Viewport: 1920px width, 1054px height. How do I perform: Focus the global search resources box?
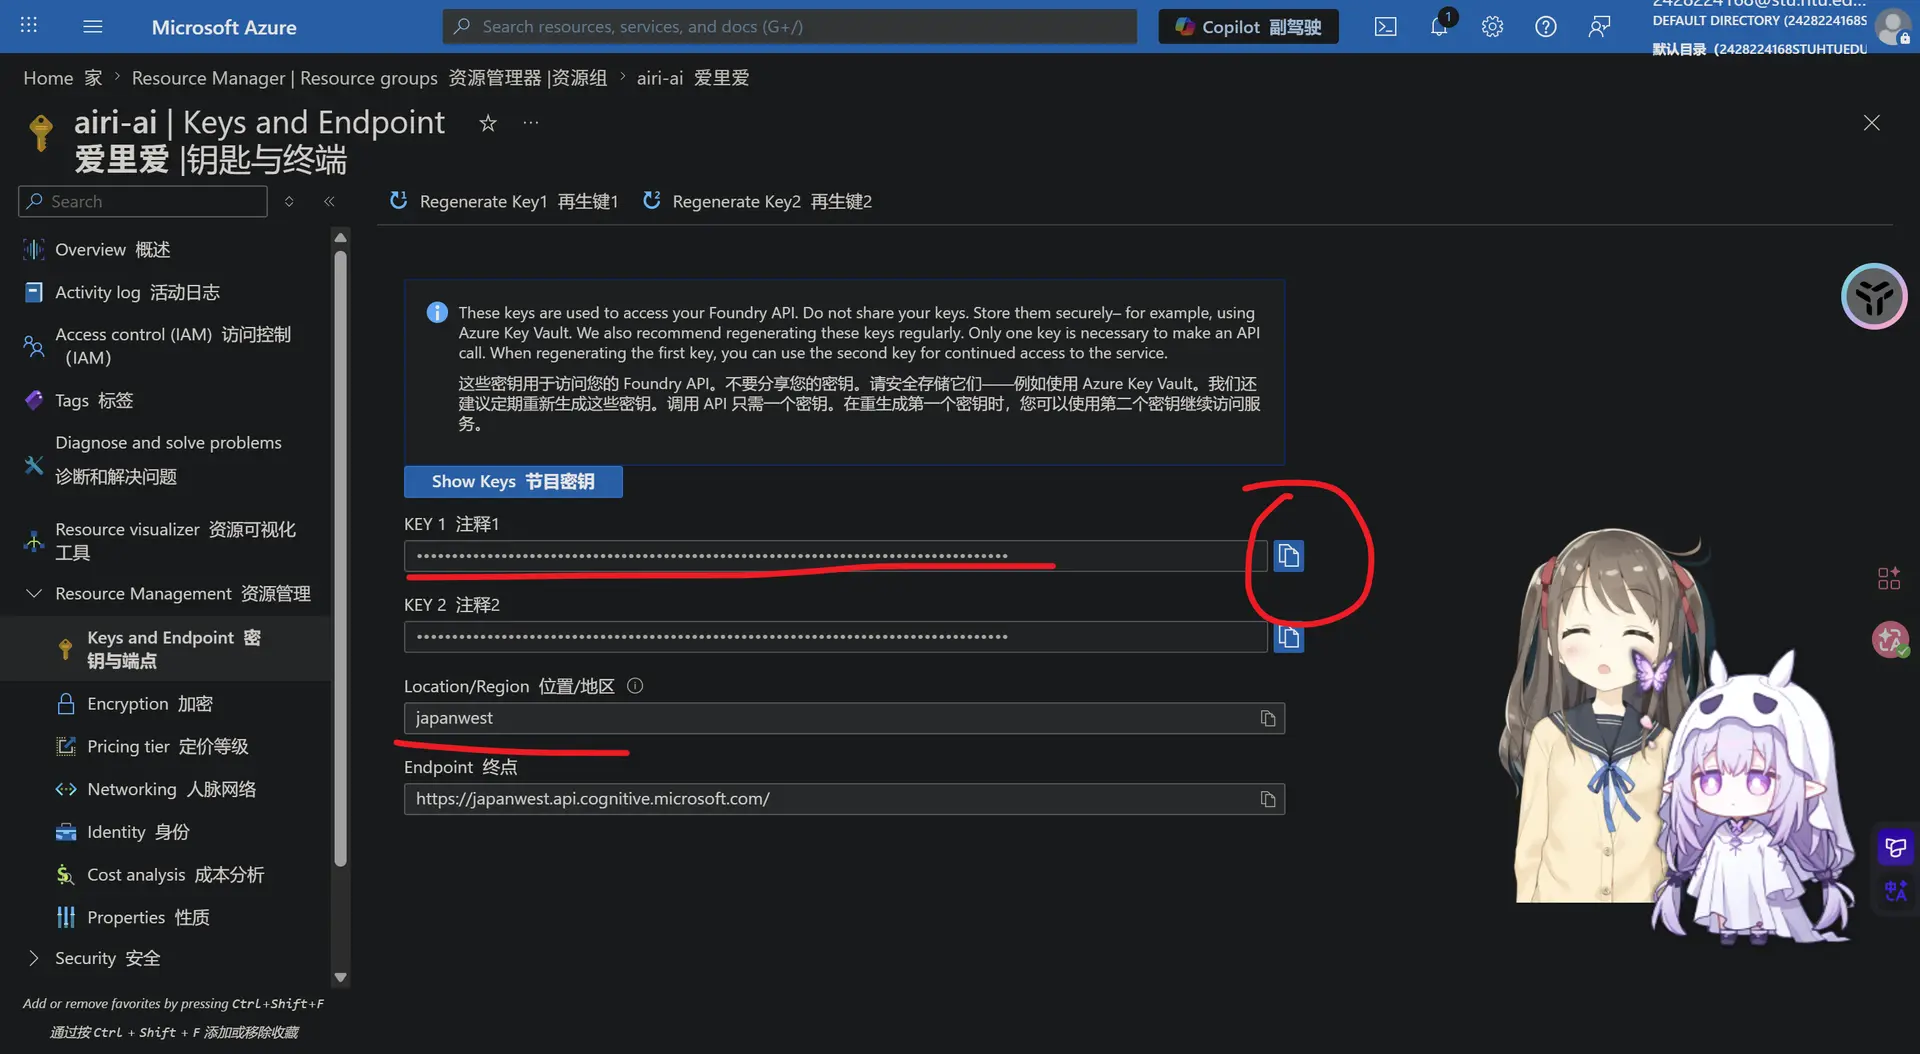pos(790,27)
